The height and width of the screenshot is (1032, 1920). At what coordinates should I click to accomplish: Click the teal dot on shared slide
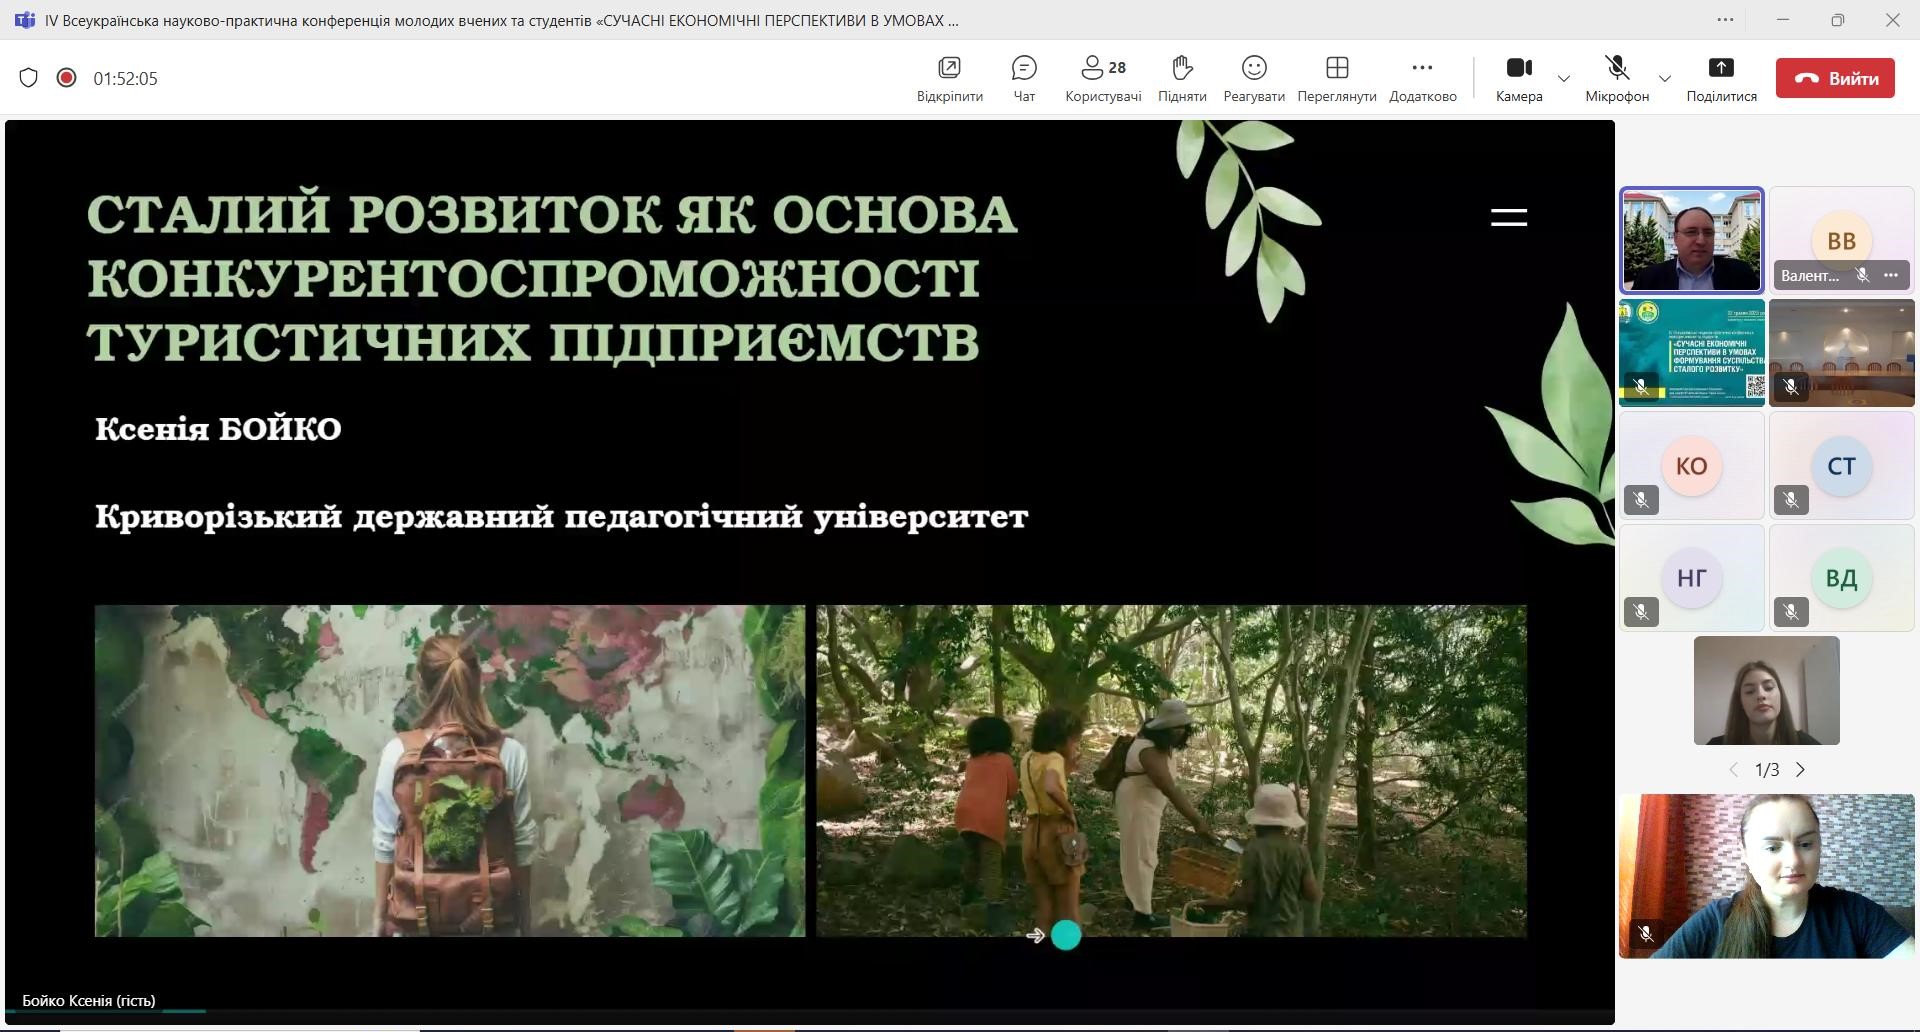click(1066, 935)
